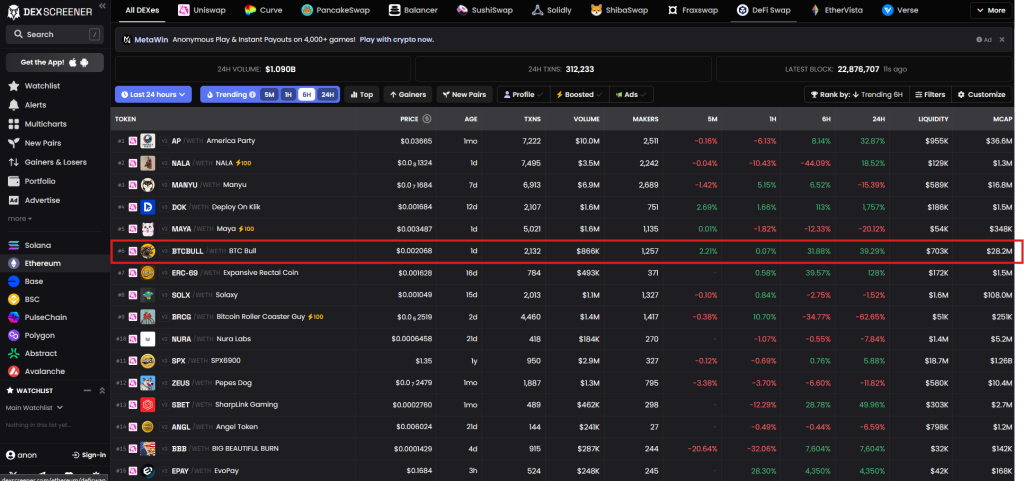Click the Trending info icon
The height and width of the screenshot is (481, 1024).
coord(252,95)
